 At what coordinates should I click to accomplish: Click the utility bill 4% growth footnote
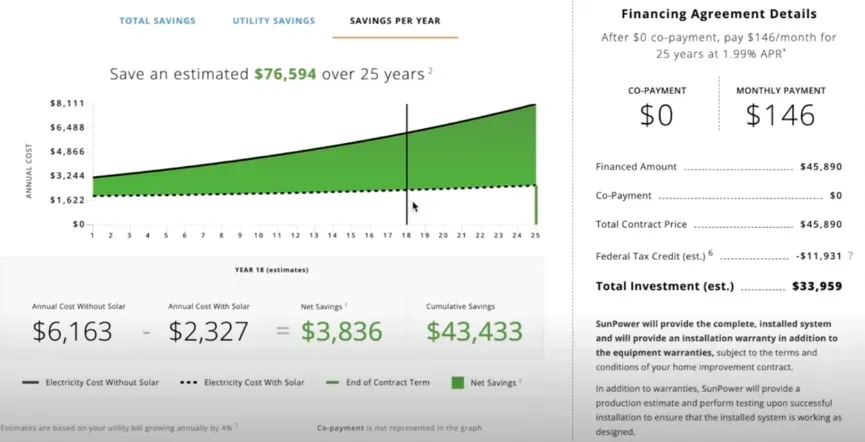(x=119, y=428)
